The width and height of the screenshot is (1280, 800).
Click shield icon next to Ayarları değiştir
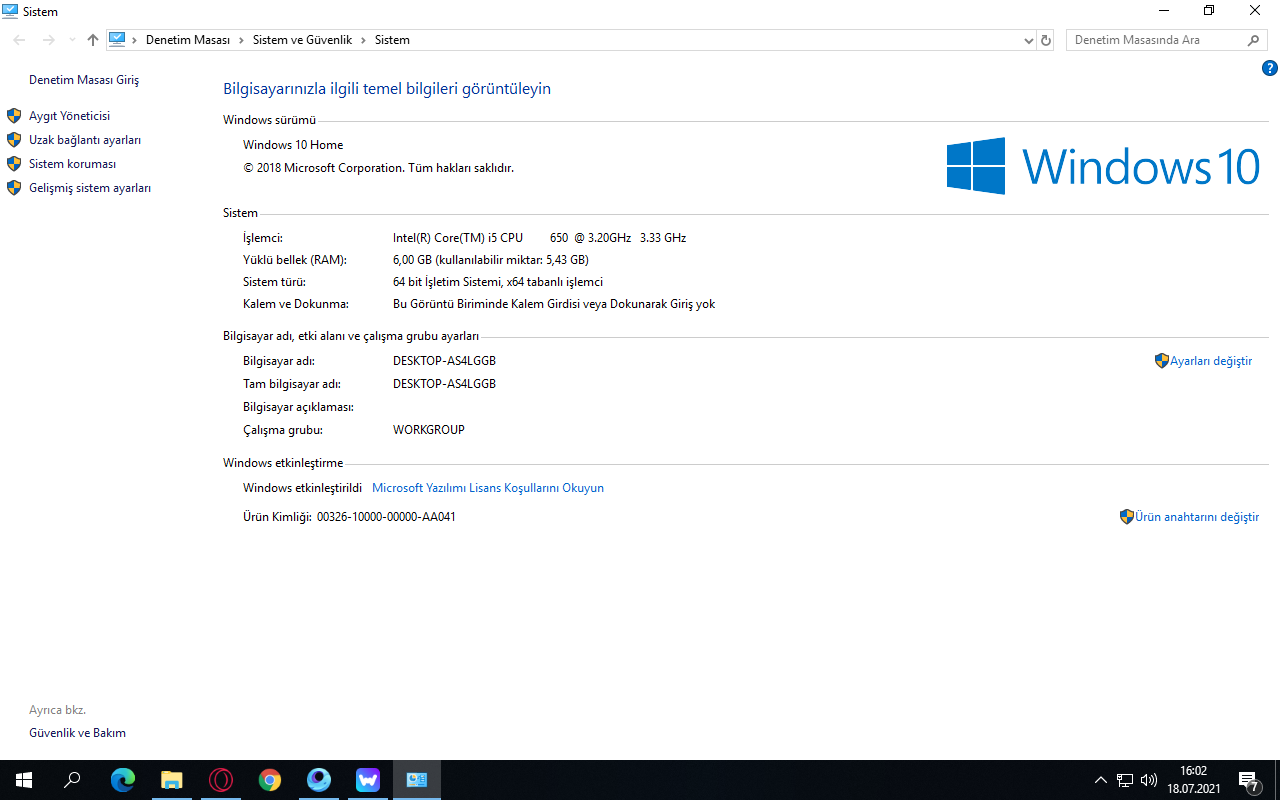pos(1162,361)
